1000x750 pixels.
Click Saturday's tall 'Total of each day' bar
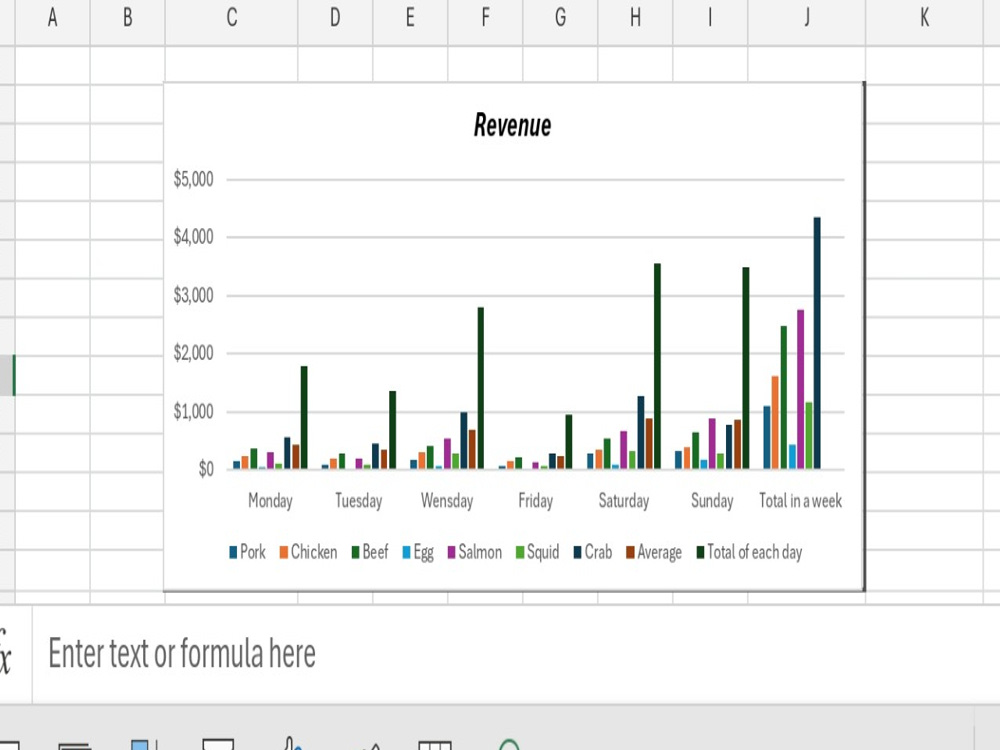pos(658,366)
